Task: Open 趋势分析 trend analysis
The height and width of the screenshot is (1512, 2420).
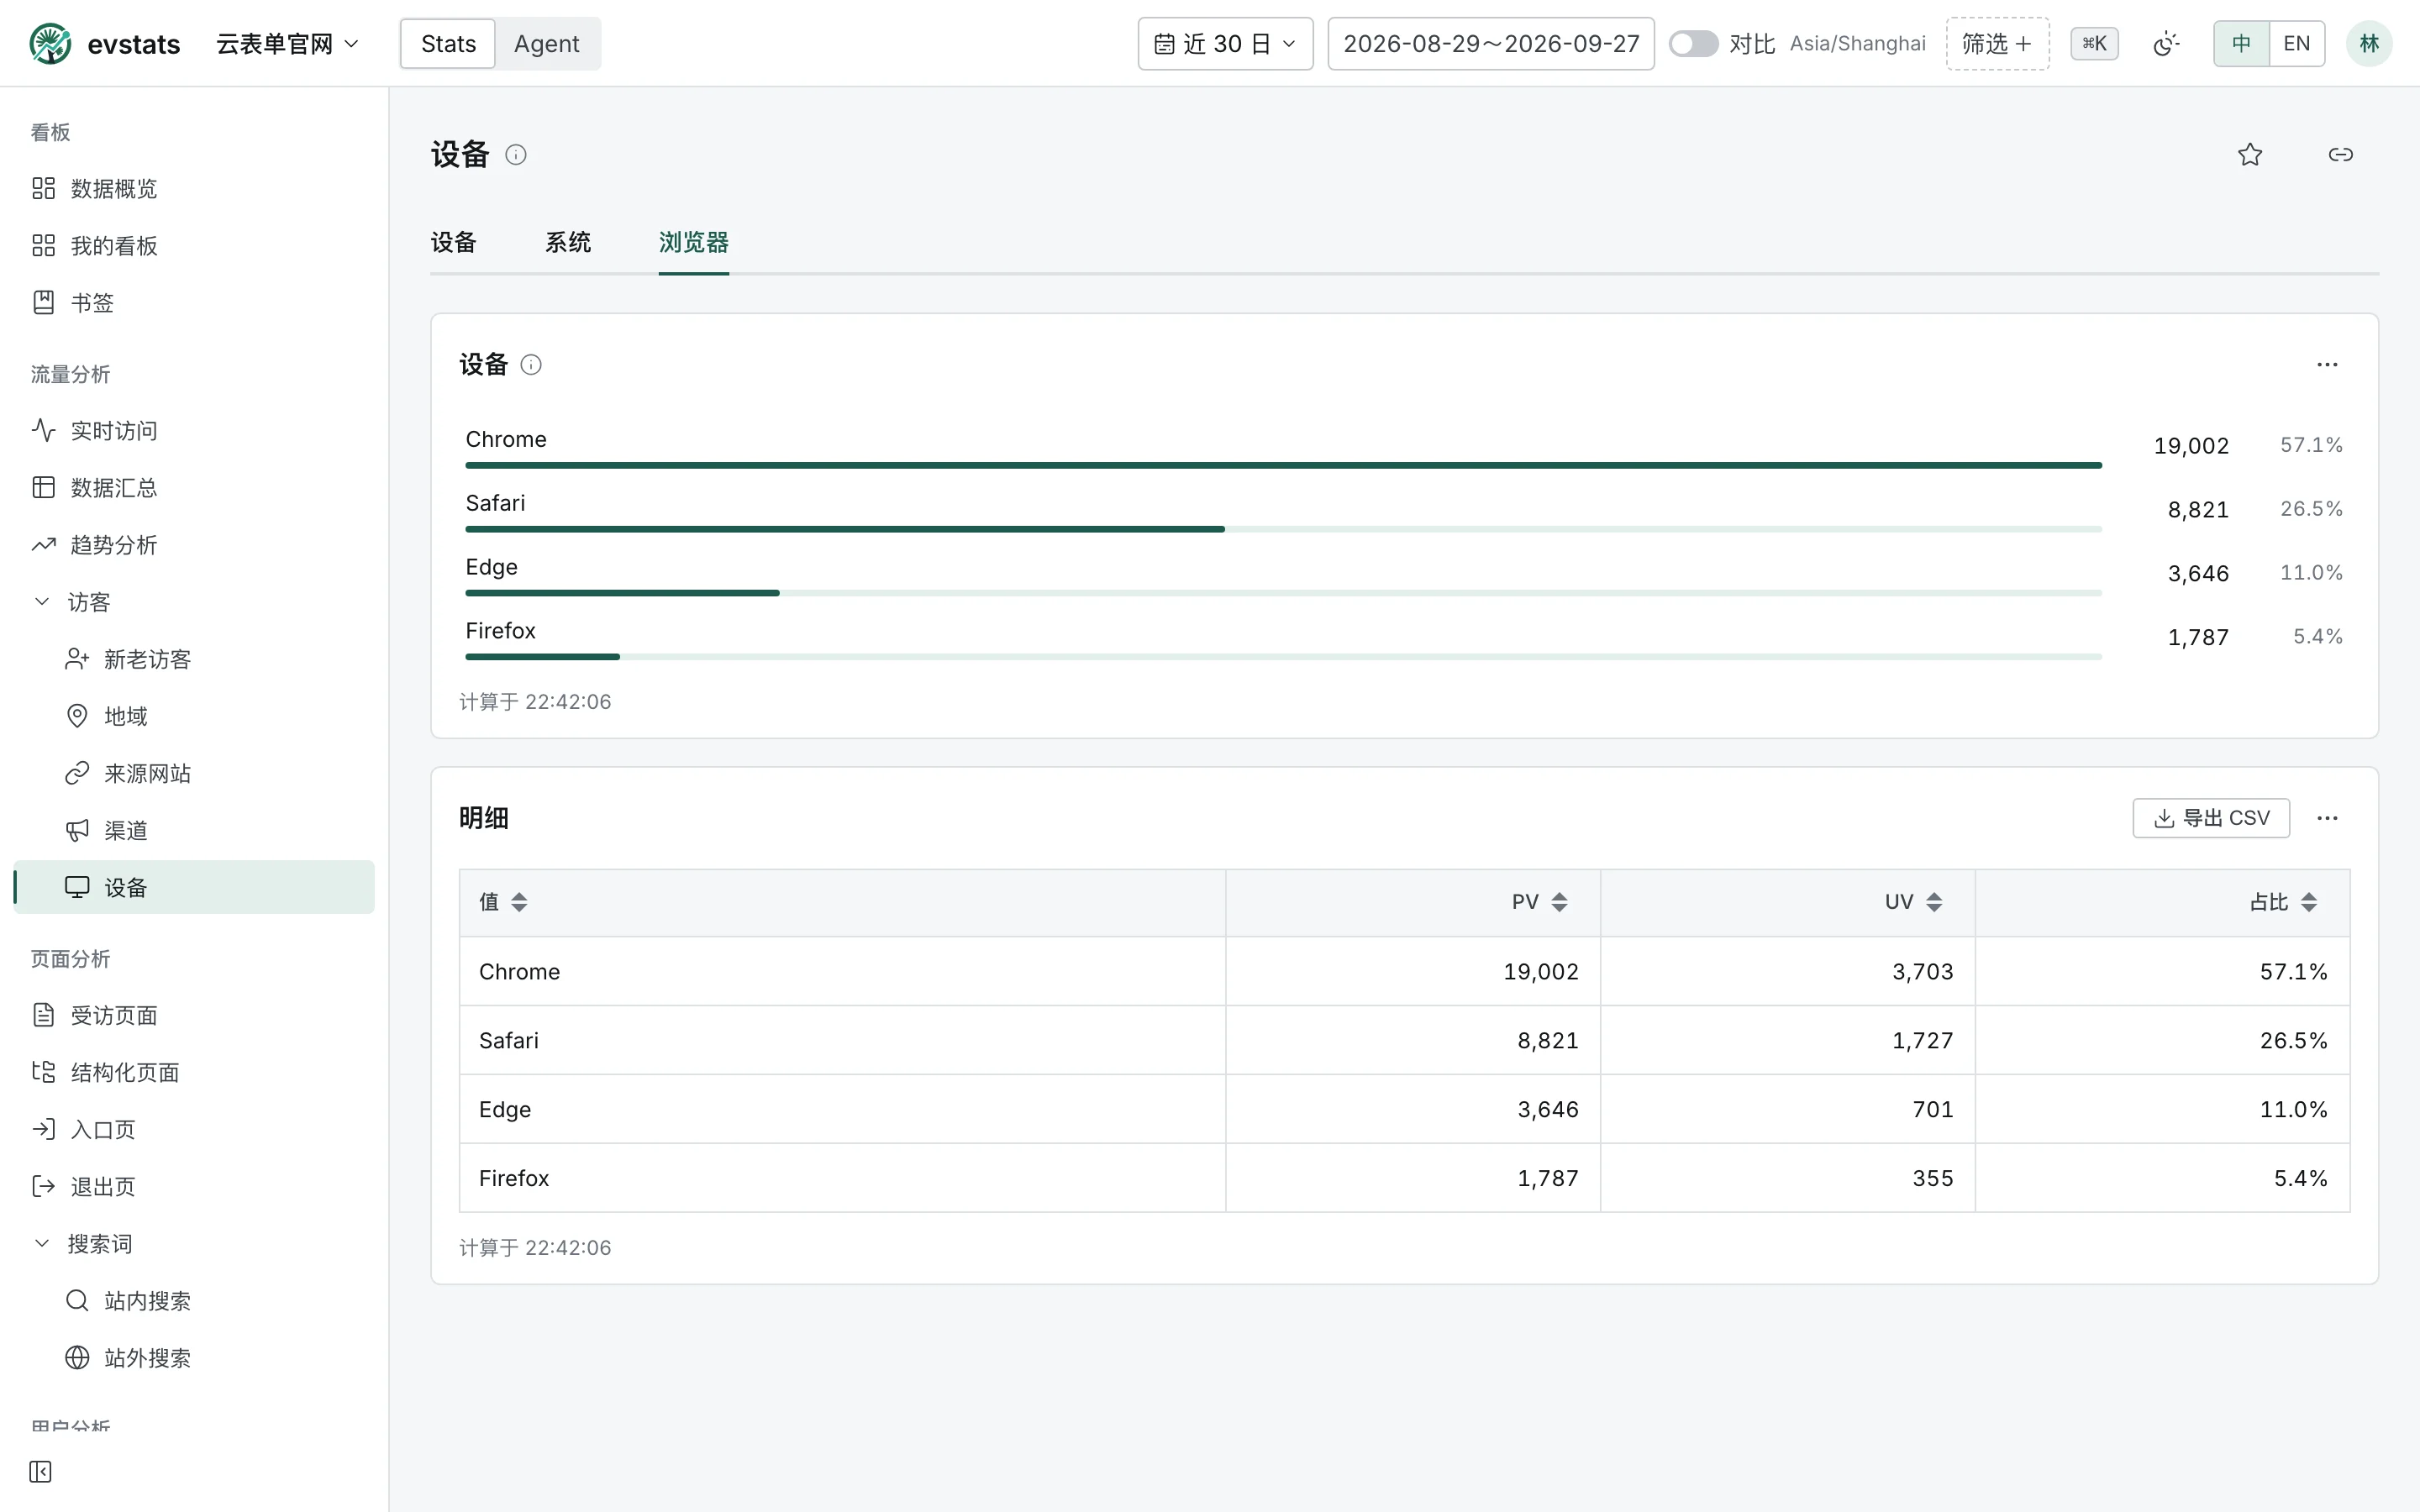Action: pos(194,545)
